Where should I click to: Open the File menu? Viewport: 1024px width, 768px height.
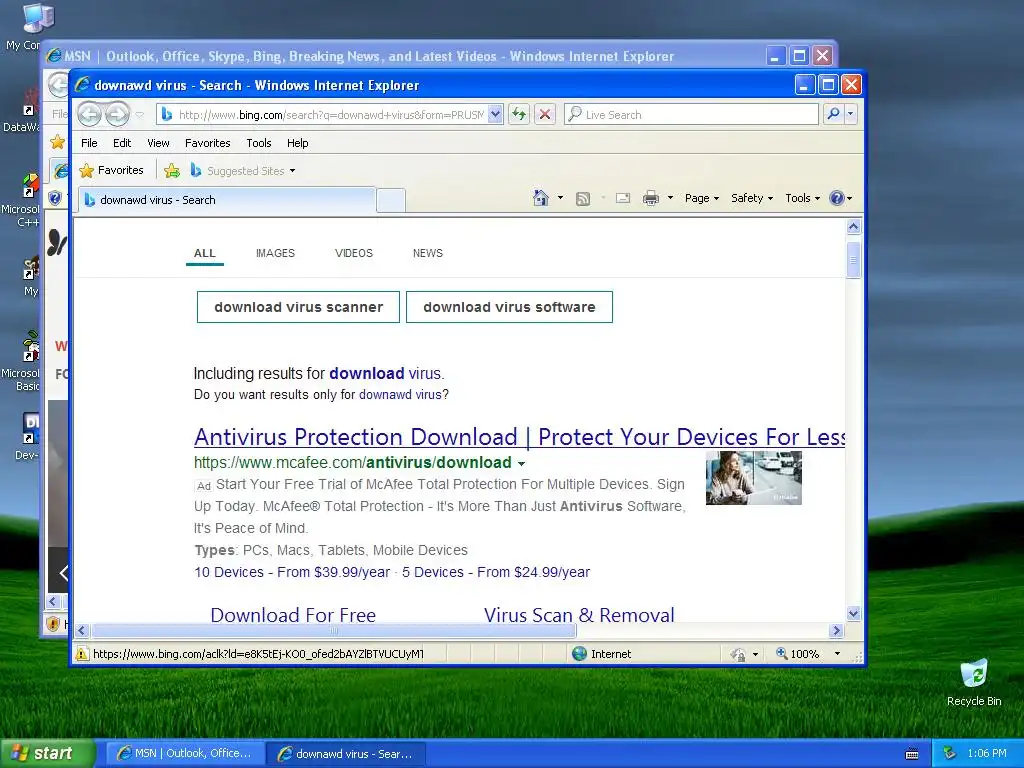pos(89,143)
